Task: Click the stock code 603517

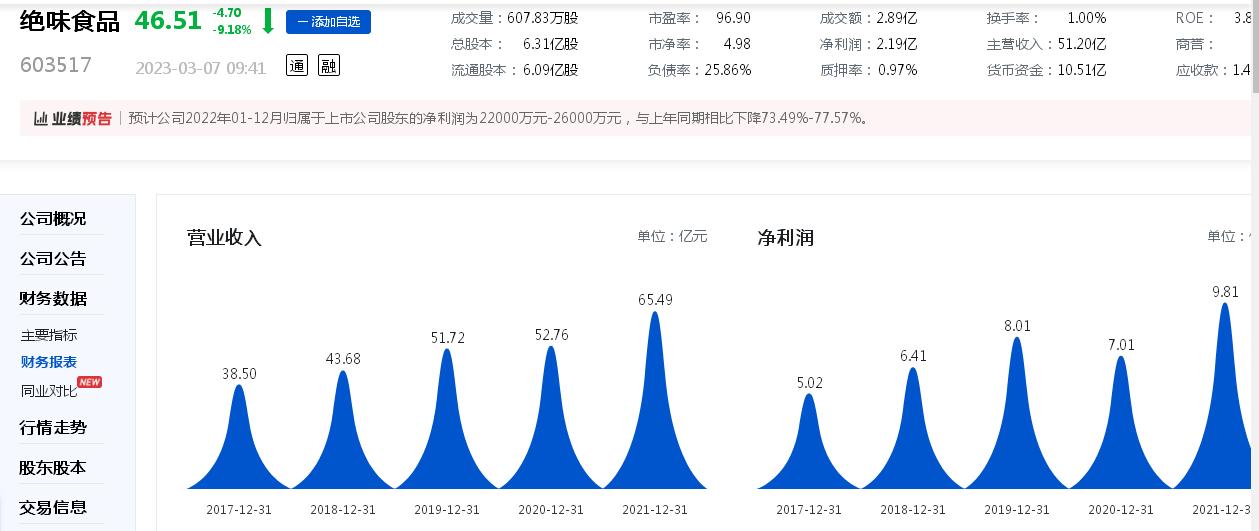Action: [56, 65]
